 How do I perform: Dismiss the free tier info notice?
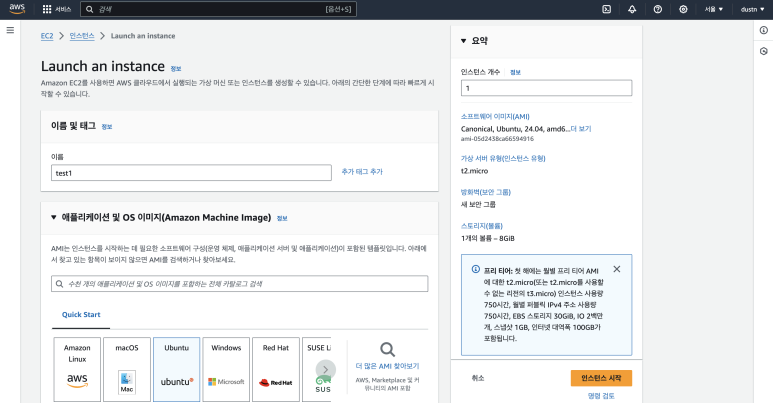click(x=617, y=269)
